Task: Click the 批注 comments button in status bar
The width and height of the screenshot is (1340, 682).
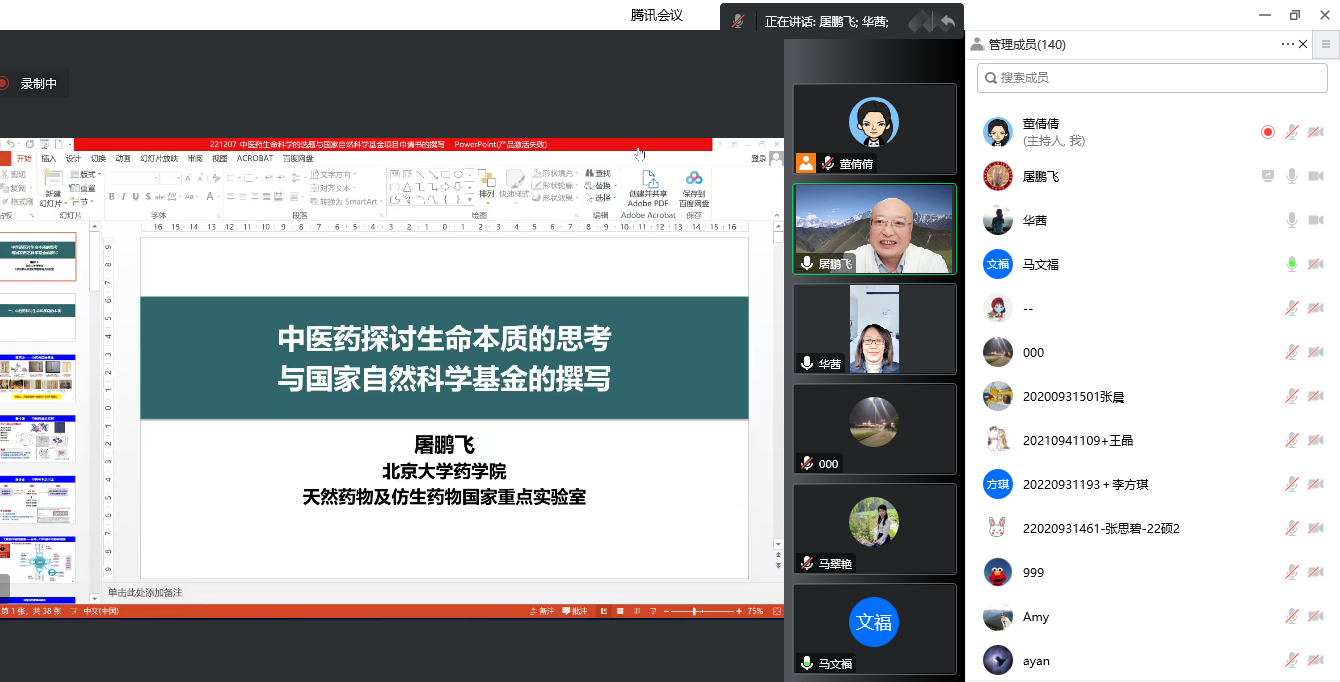Action: click(575, 611)
